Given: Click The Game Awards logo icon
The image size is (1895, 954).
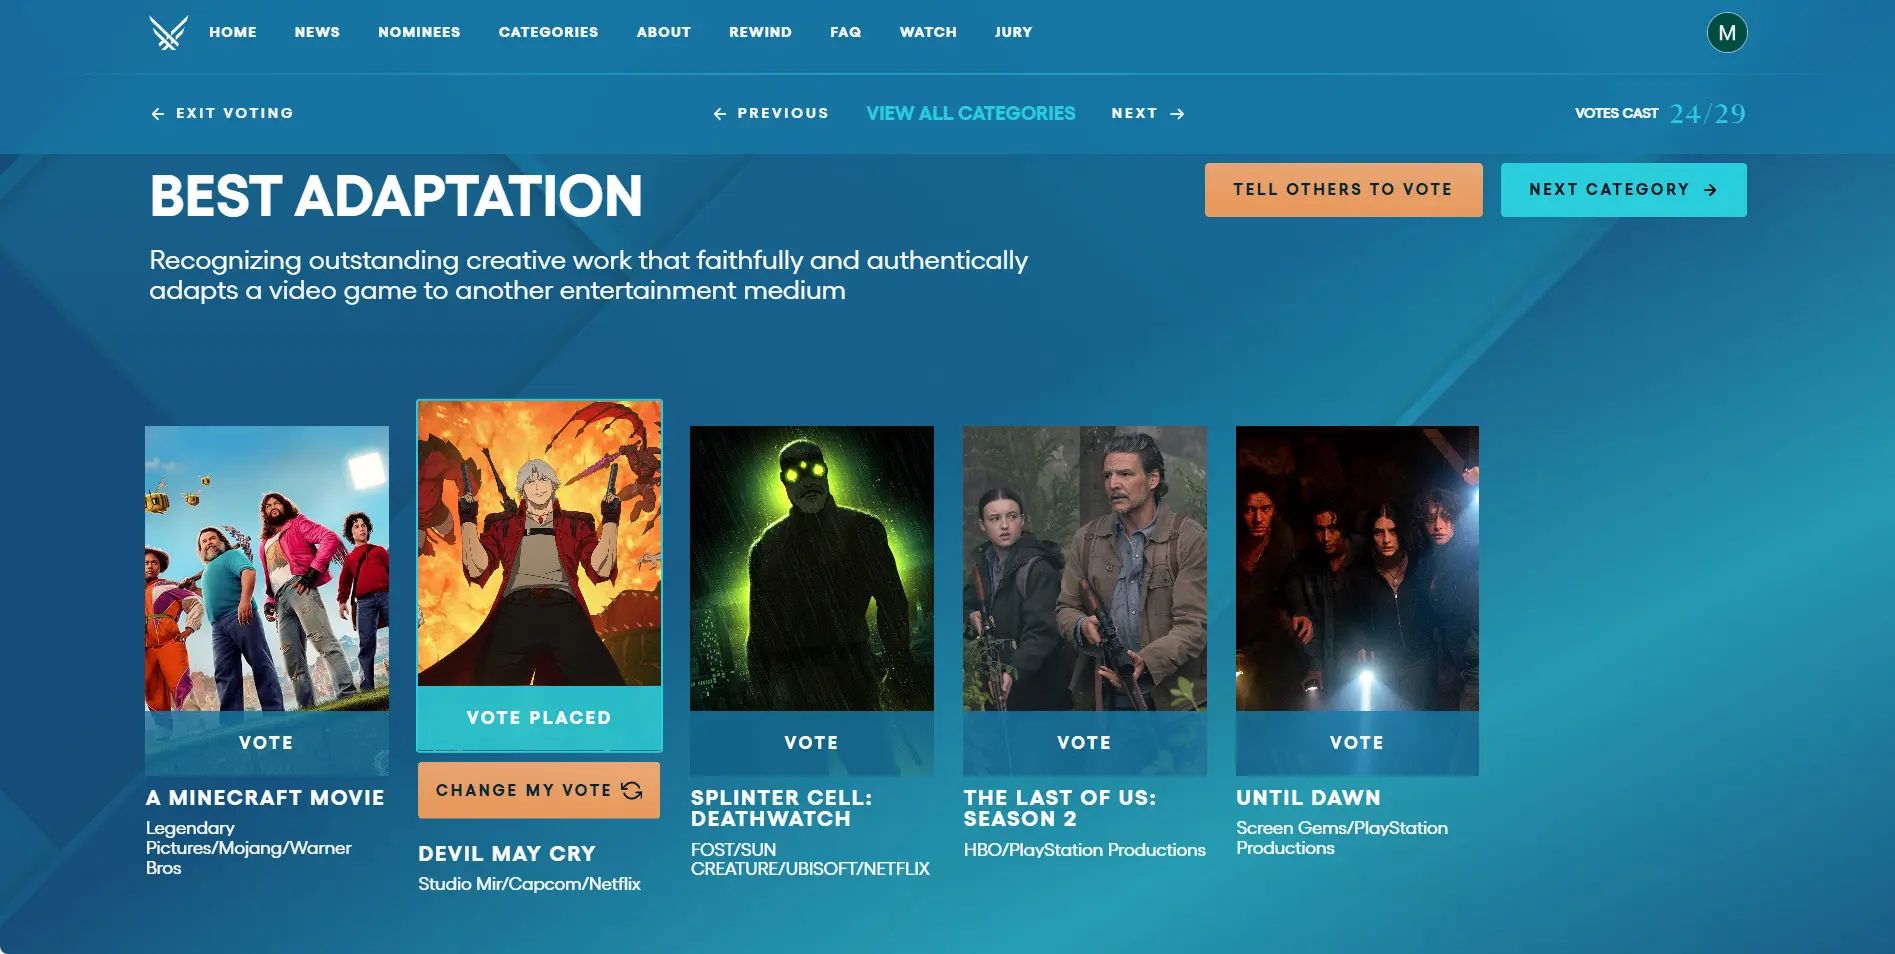Looking at the screenshot, I should 168,32.
